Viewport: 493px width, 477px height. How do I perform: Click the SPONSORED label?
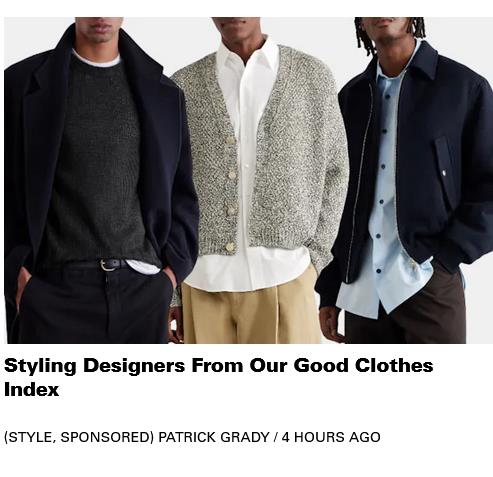point(106,437)
